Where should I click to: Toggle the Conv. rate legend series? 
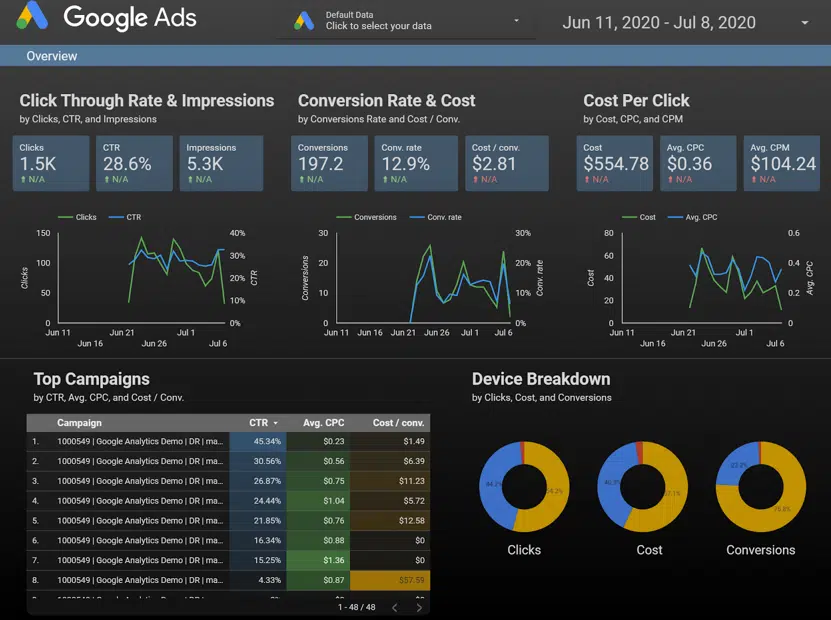tap(439, 217)
